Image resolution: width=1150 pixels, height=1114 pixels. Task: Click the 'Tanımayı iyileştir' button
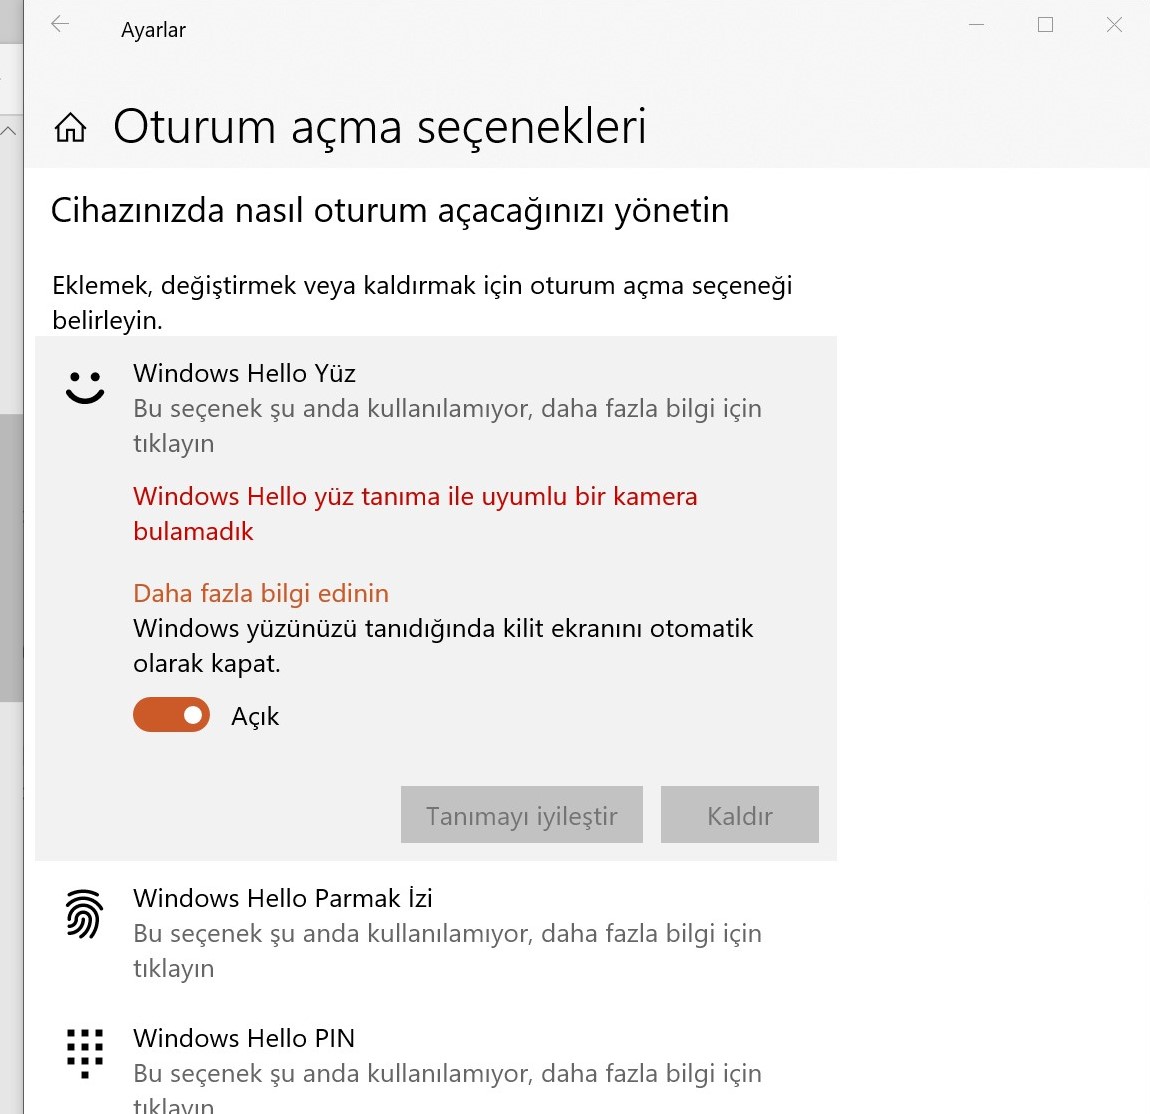tap(521, 815)
